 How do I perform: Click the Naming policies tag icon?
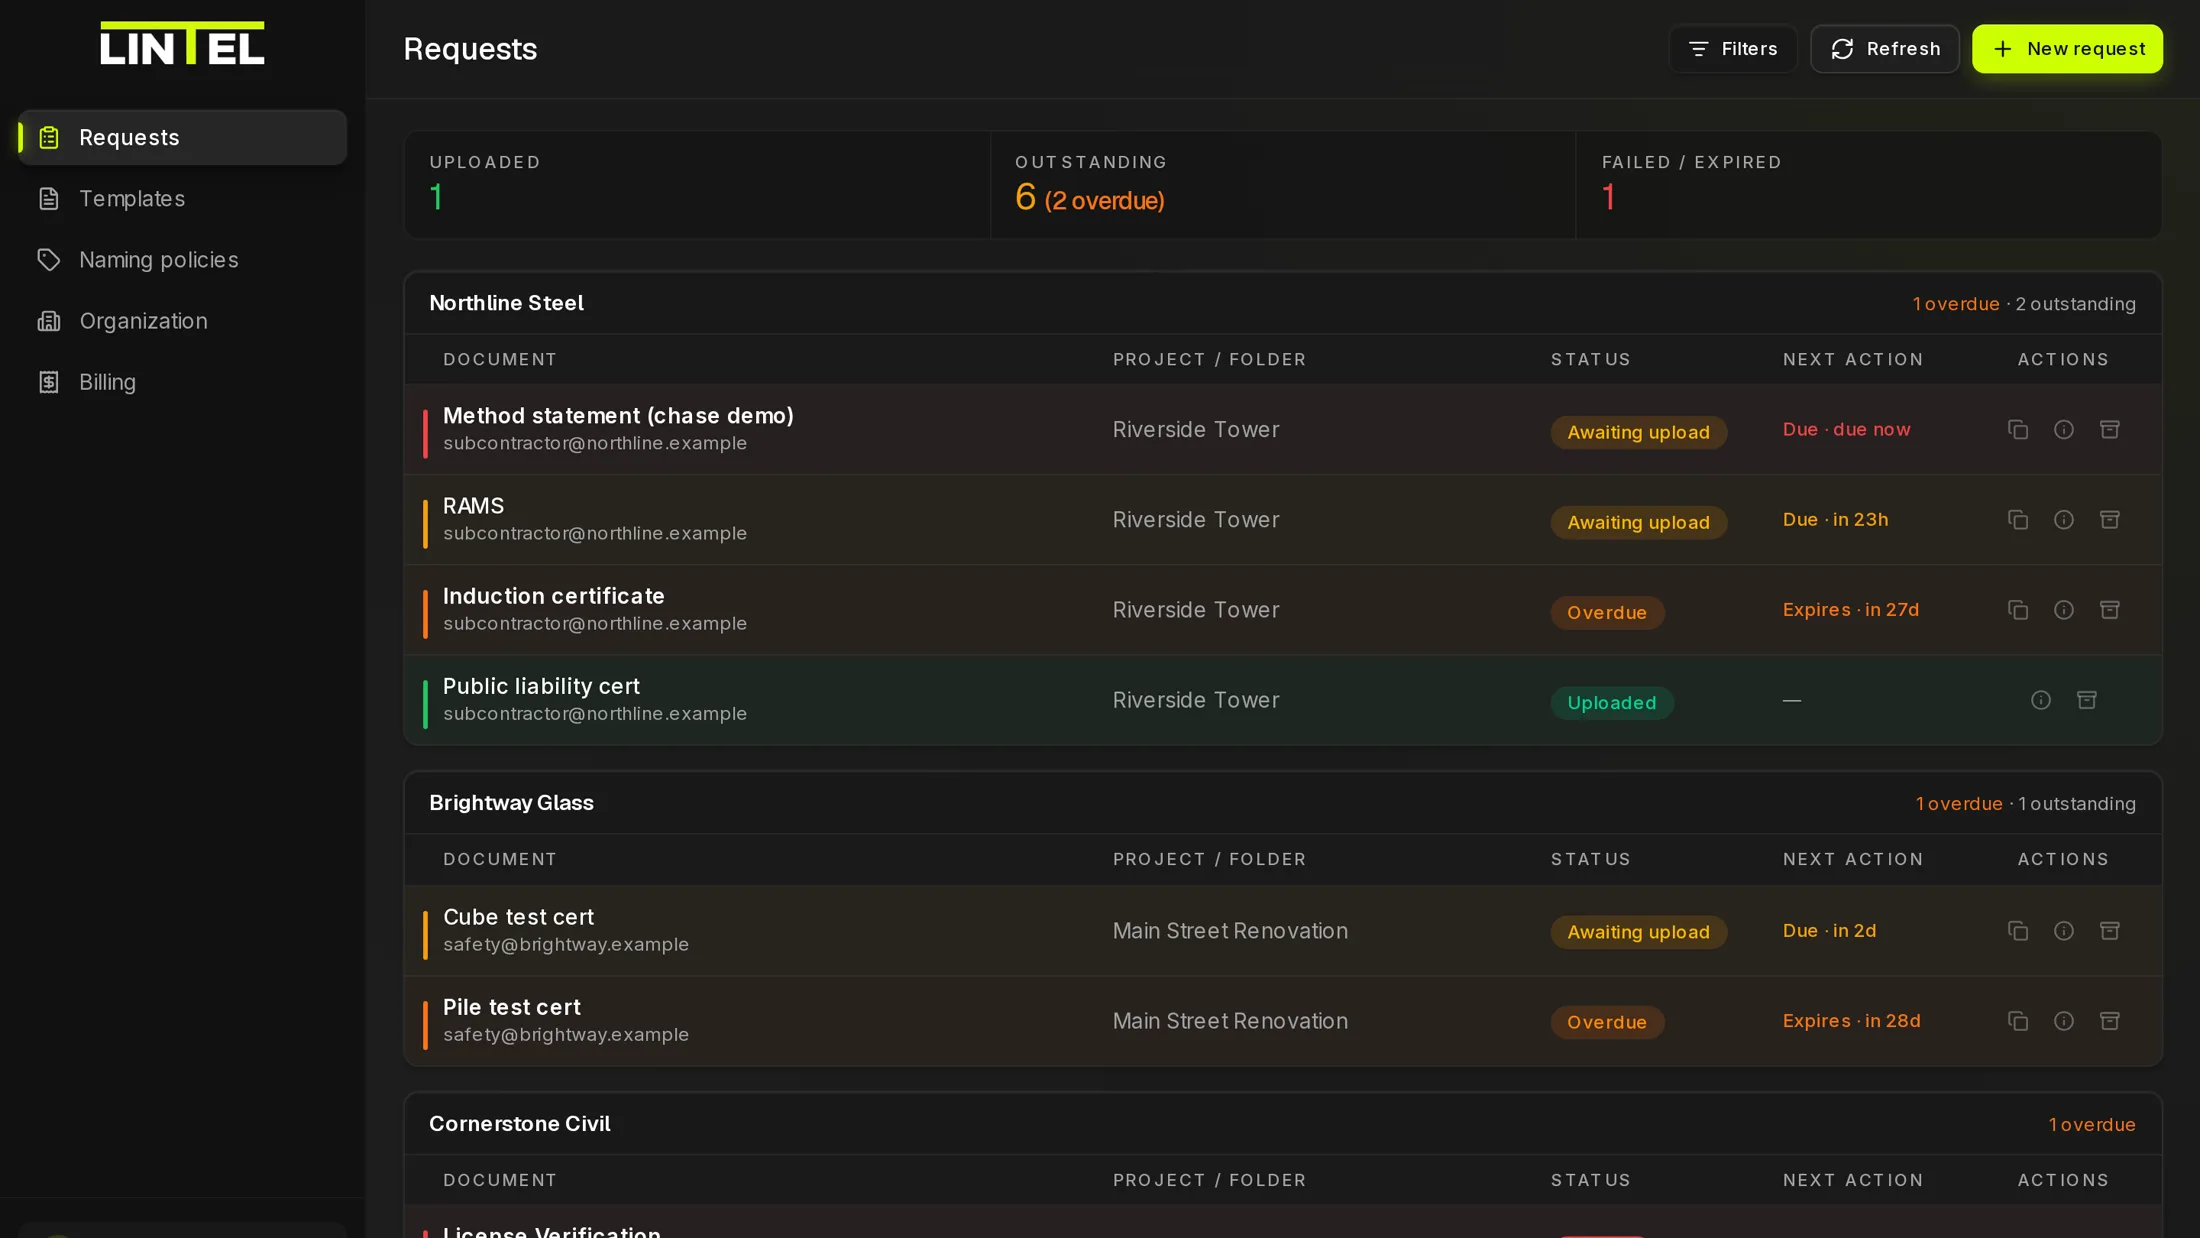click(x=49, y=260)
